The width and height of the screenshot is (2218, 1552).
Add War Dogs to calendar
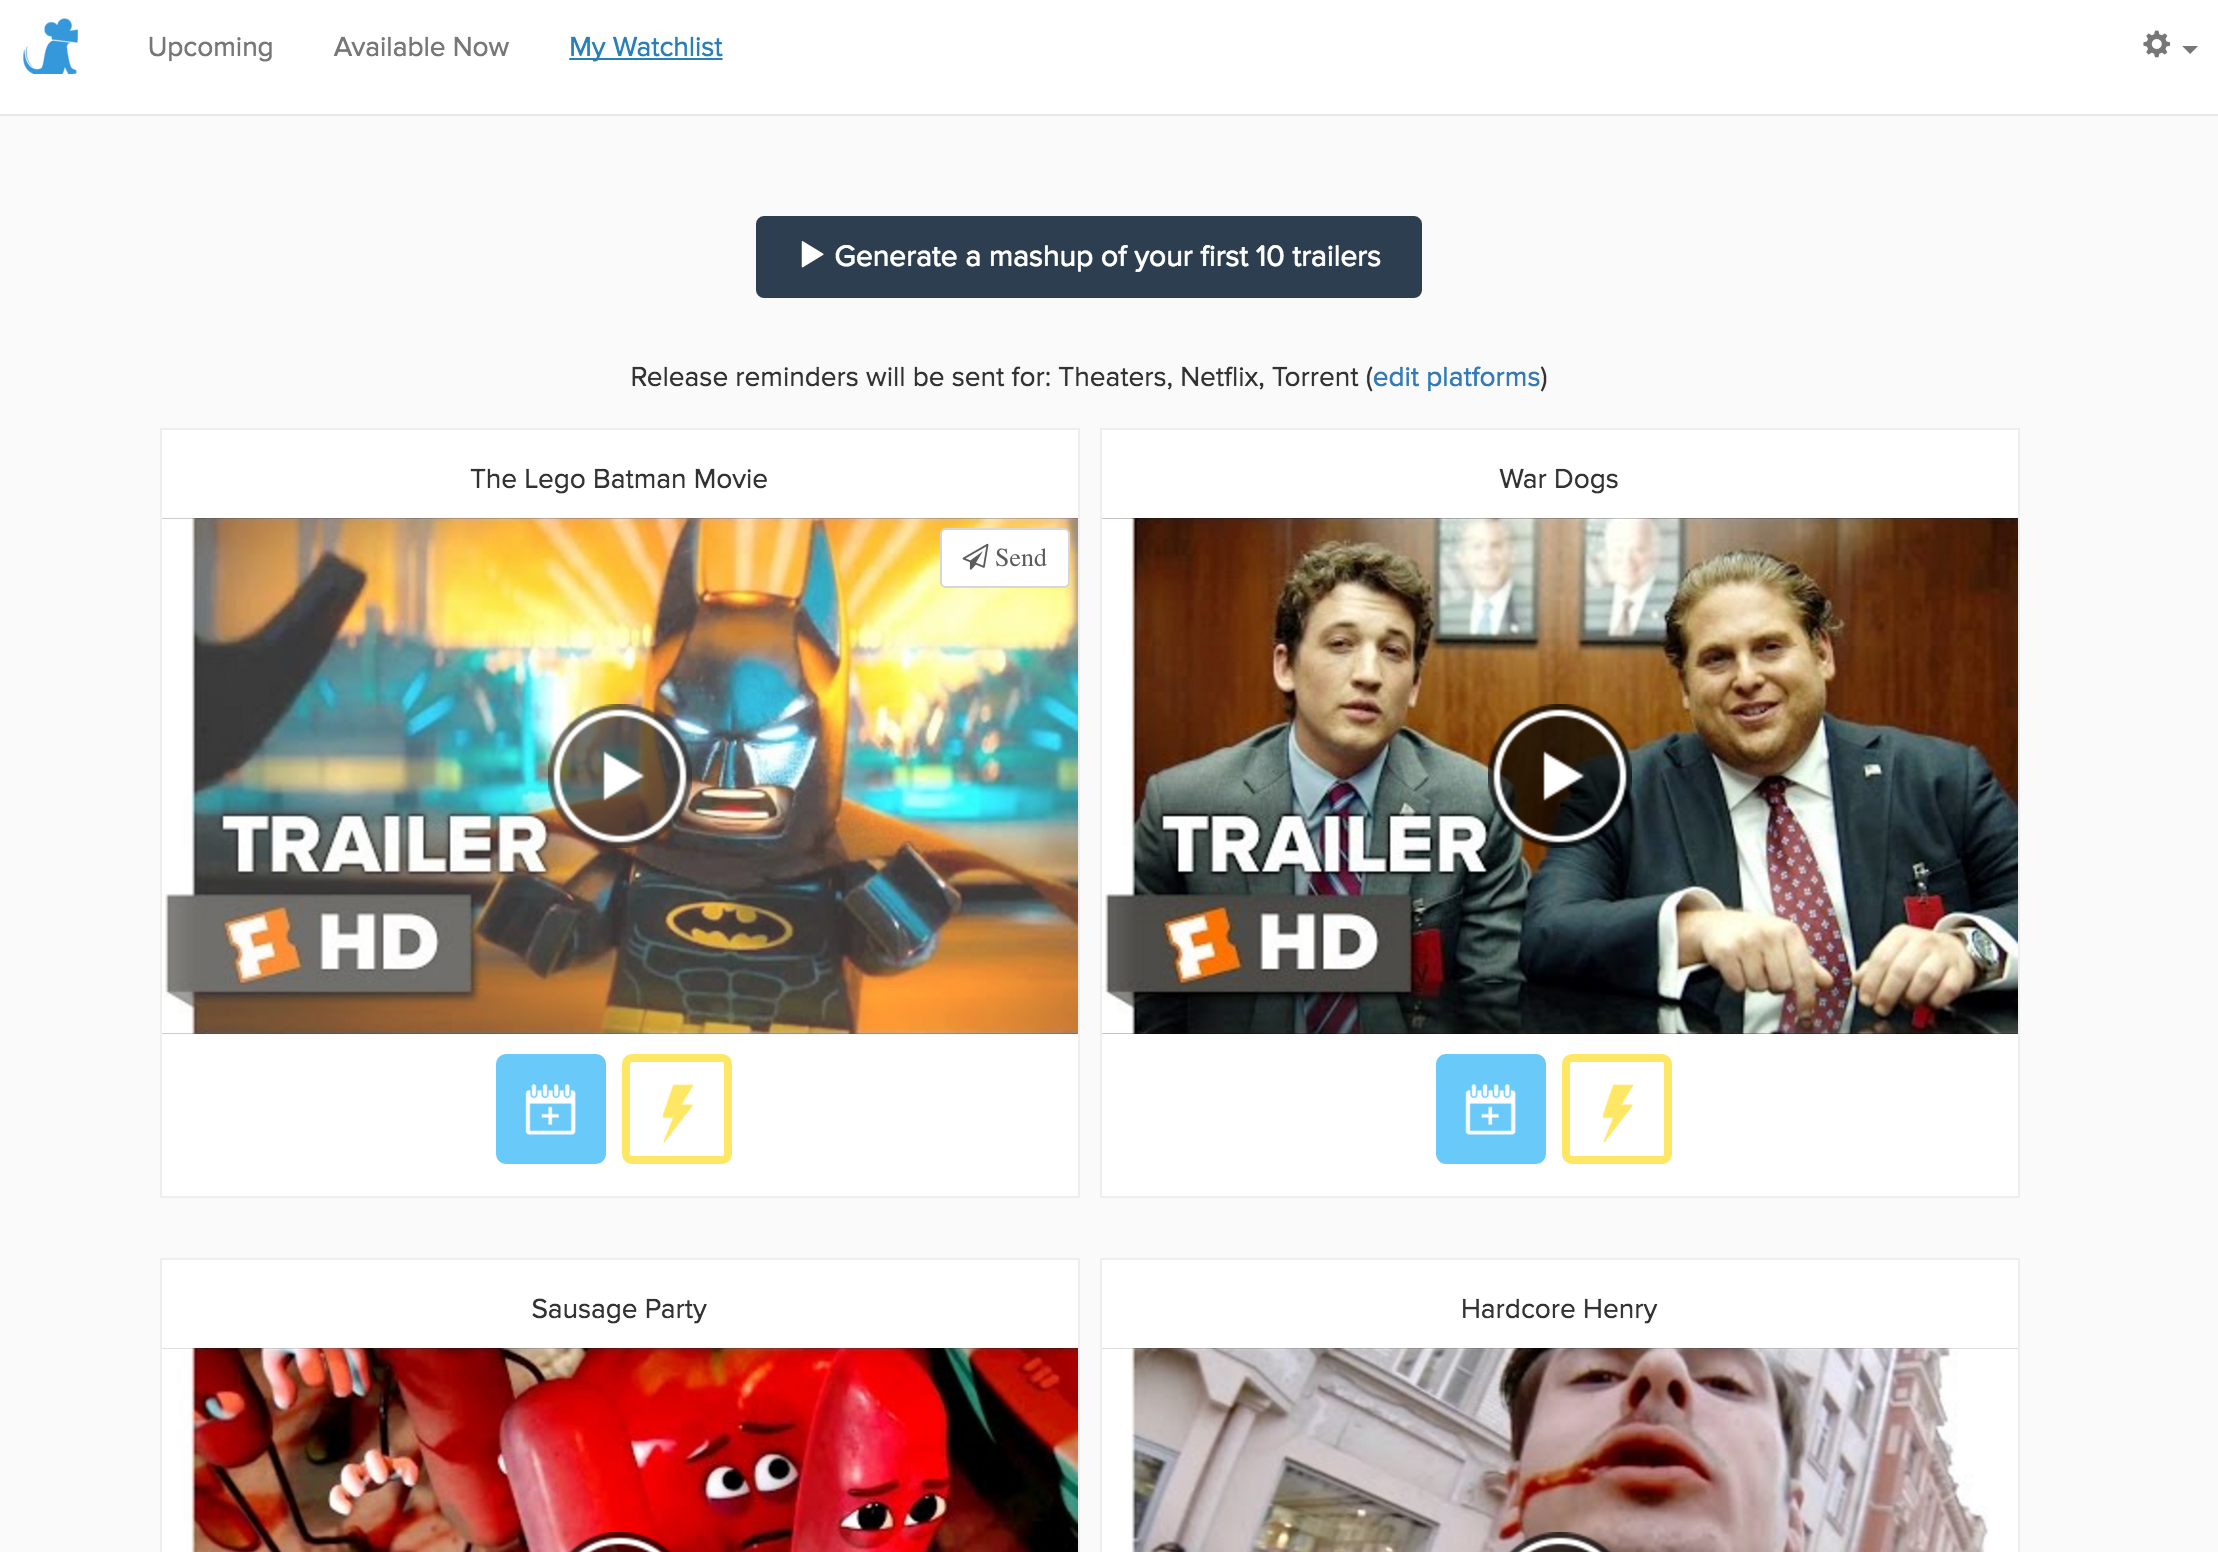(x=1490, y=1109)
